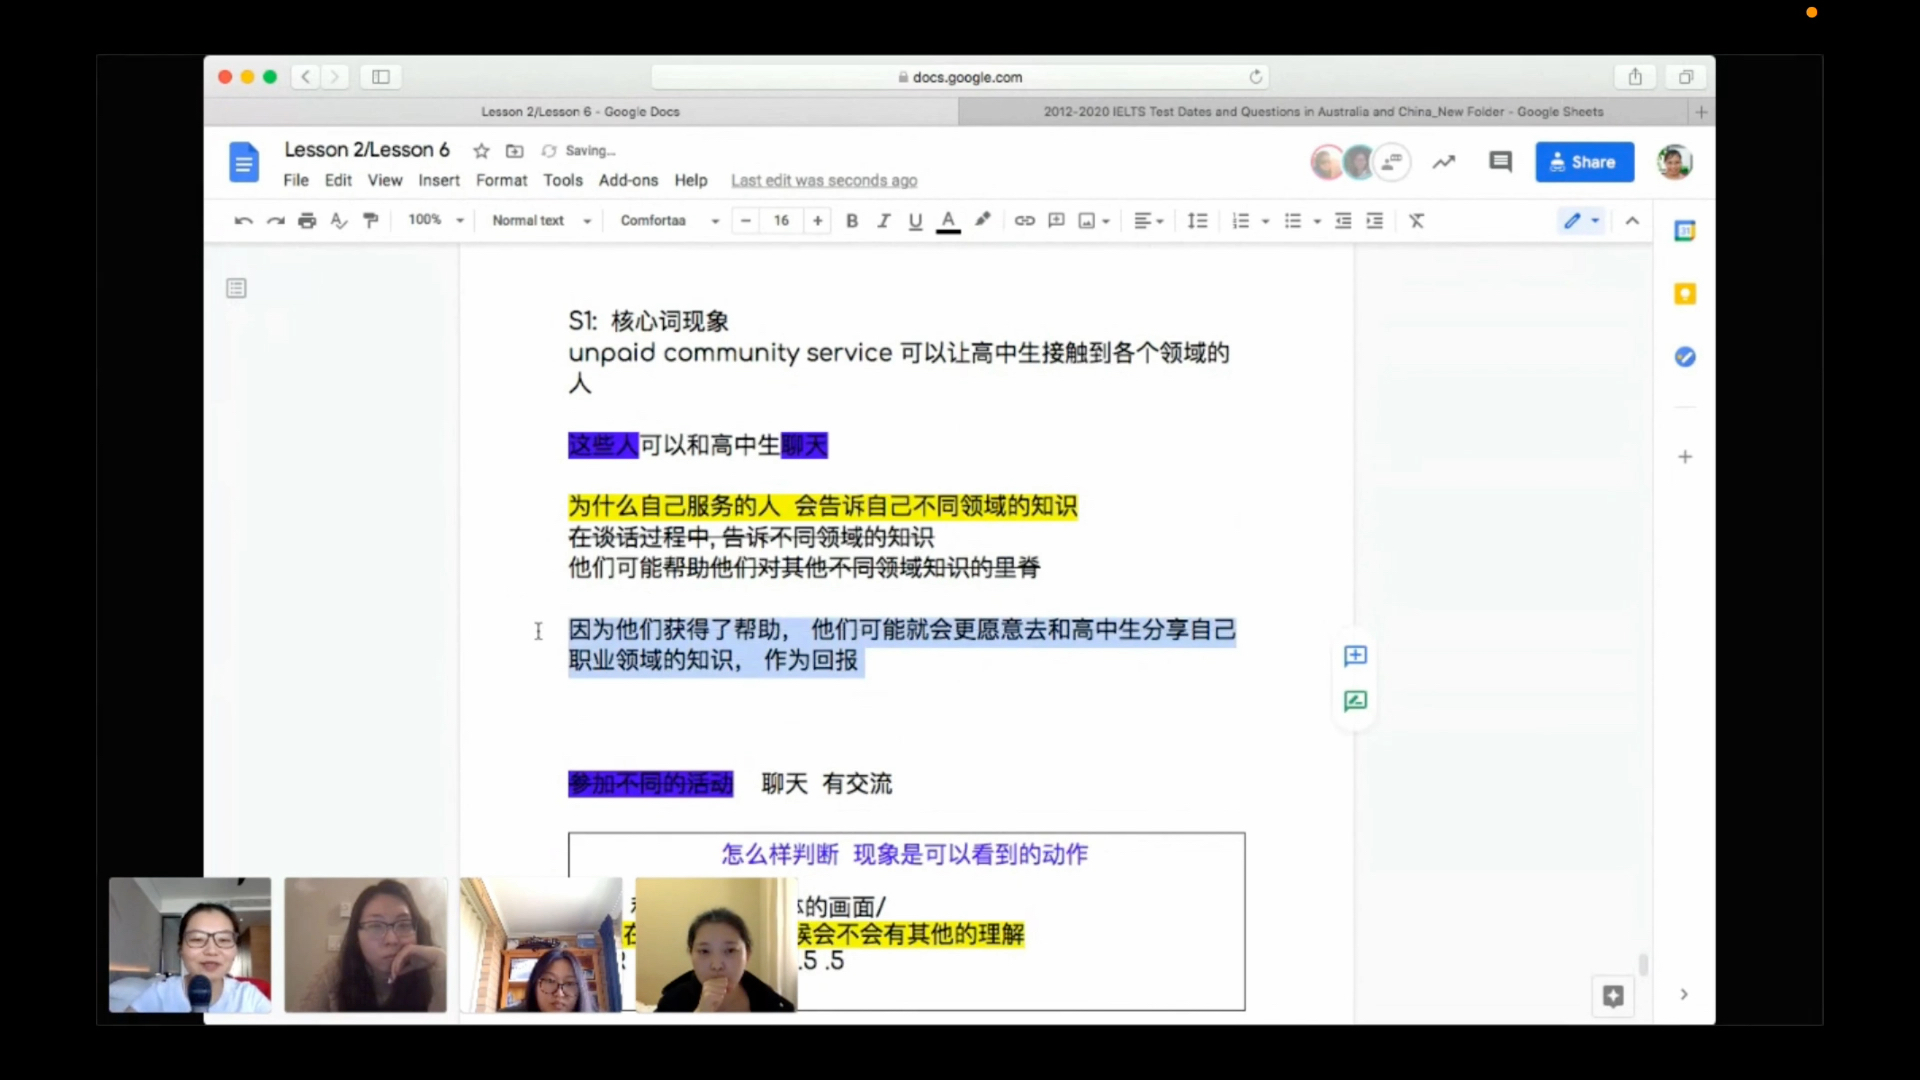Viewport: 1920px width, 1080px height.
Task: Click the Underline formatting icon
Action: coord(915,220)
